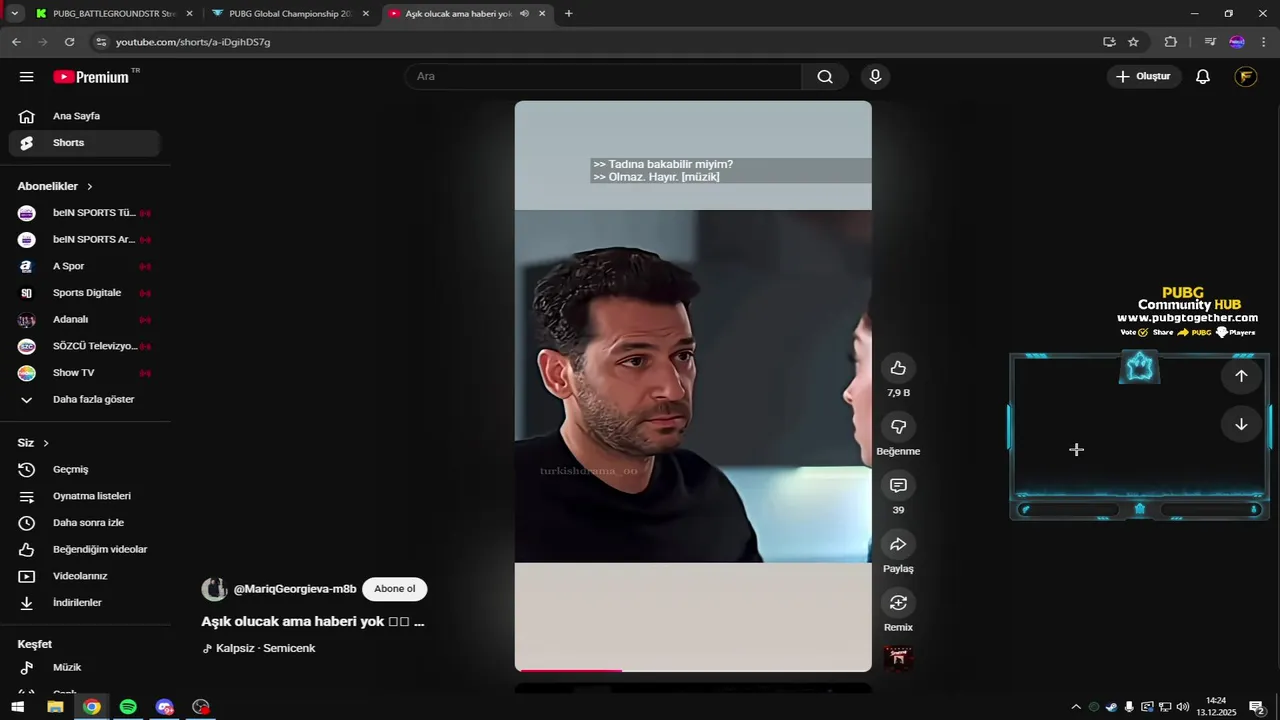Open Oynatma listeleri playlists

point(84,496)
